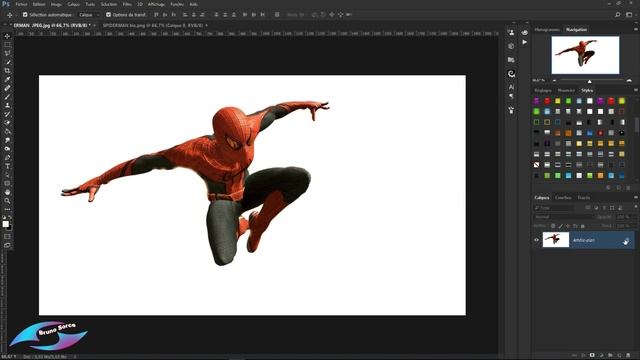Viewport: 640px width, 360px height.
Task: Toggle the Quick Mask mode button
Action: (x=7, y=236)
